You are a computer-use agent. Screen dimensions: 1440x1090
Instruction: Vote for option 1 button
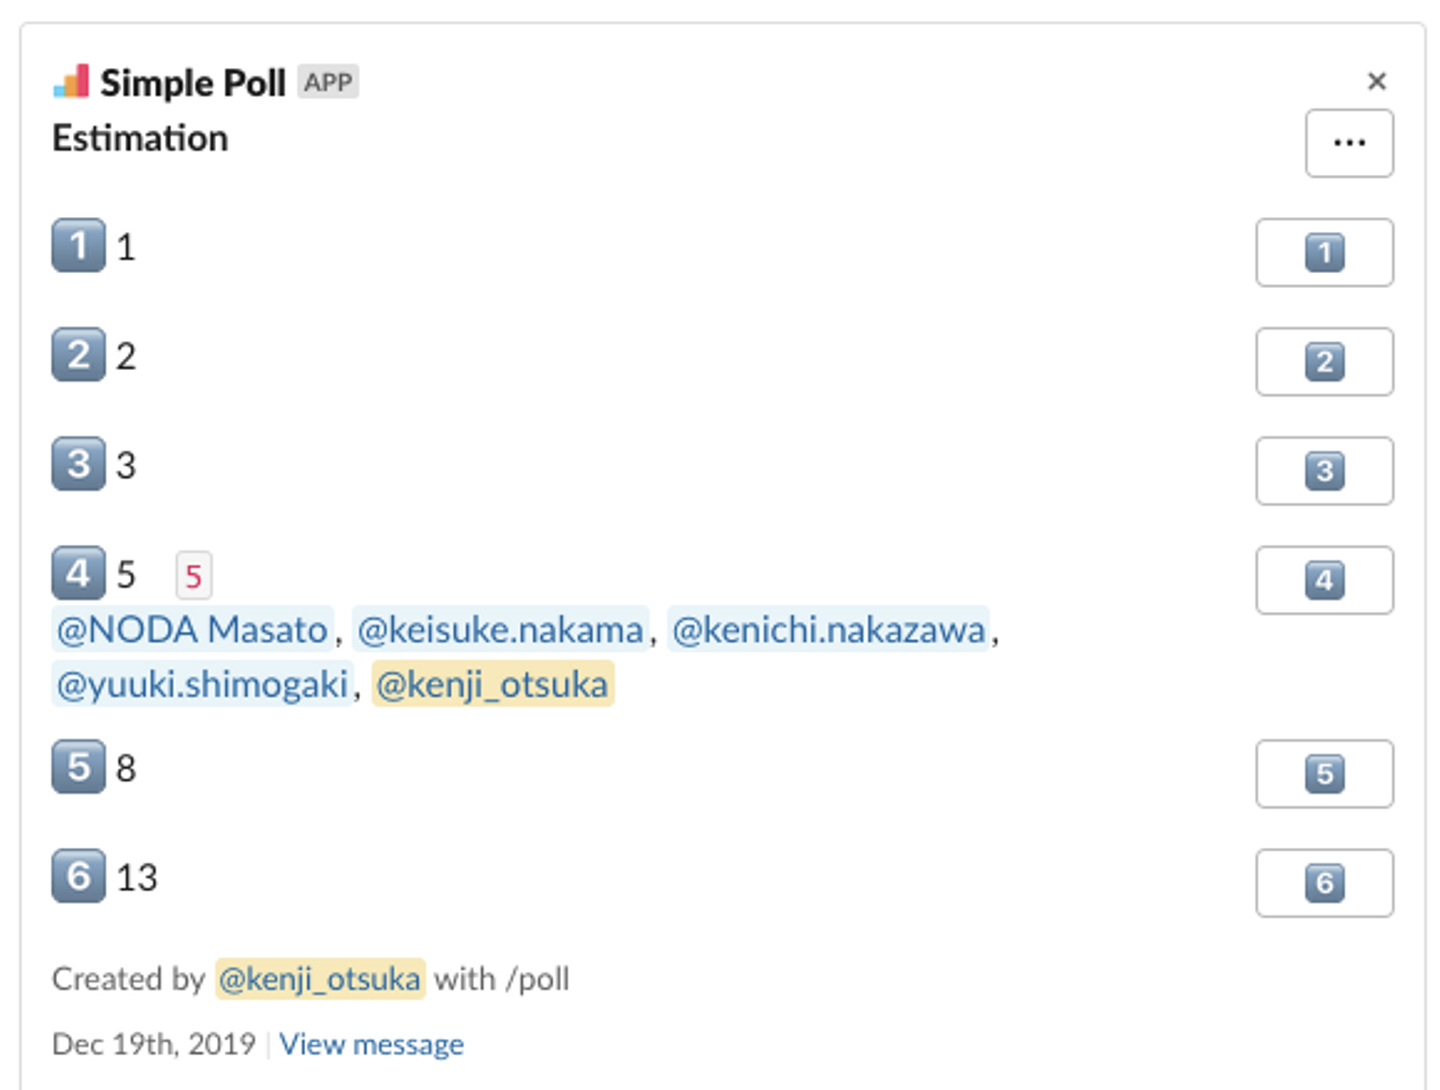click(x=1324, y=252)
